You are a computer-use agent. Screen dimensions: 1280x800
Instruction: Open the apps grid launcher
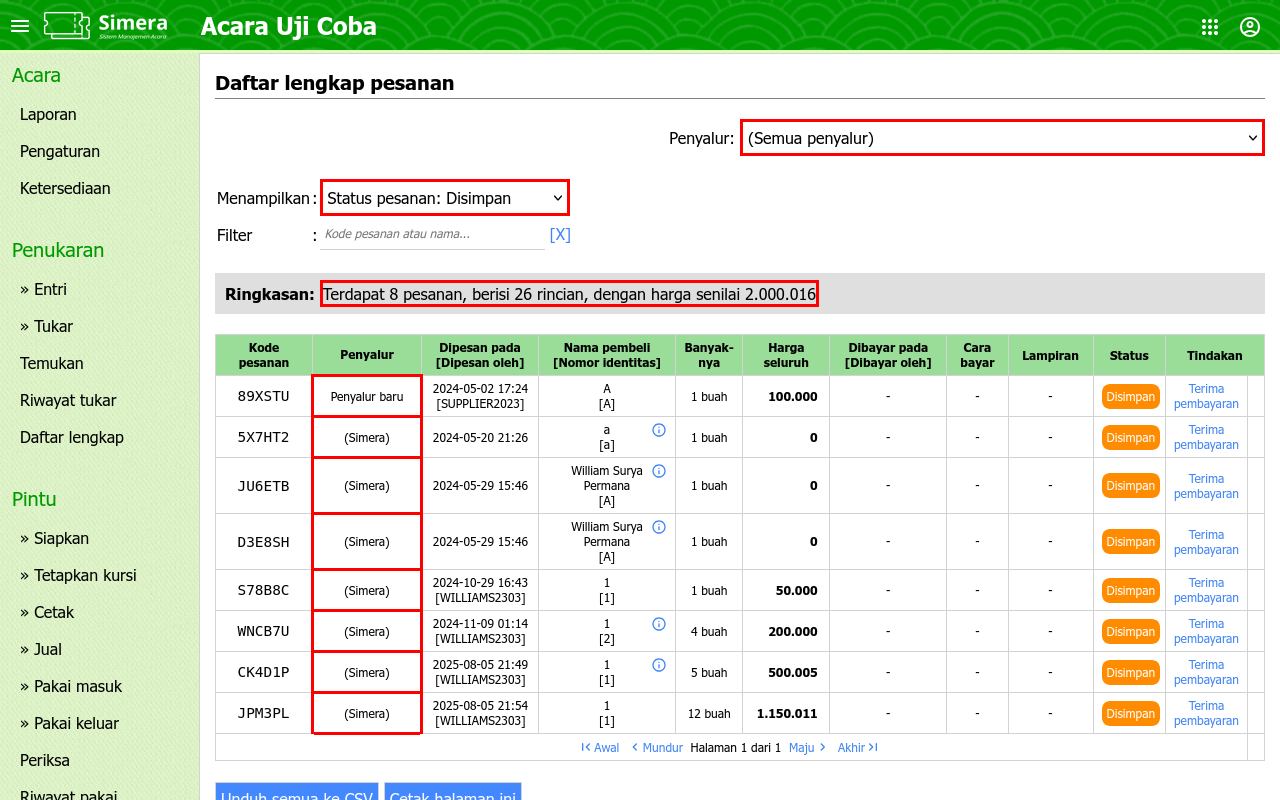tap(1210, 27)
